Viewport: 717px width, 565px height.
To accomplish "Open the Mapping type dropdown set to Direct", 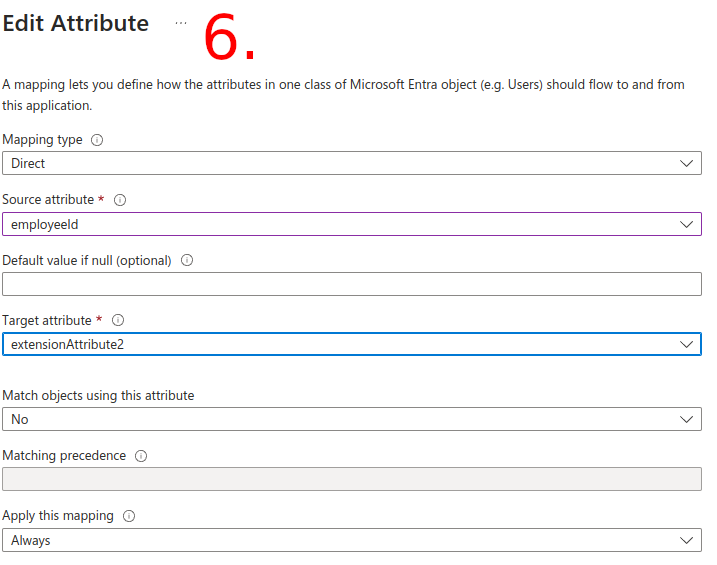I will pos(351,163).
